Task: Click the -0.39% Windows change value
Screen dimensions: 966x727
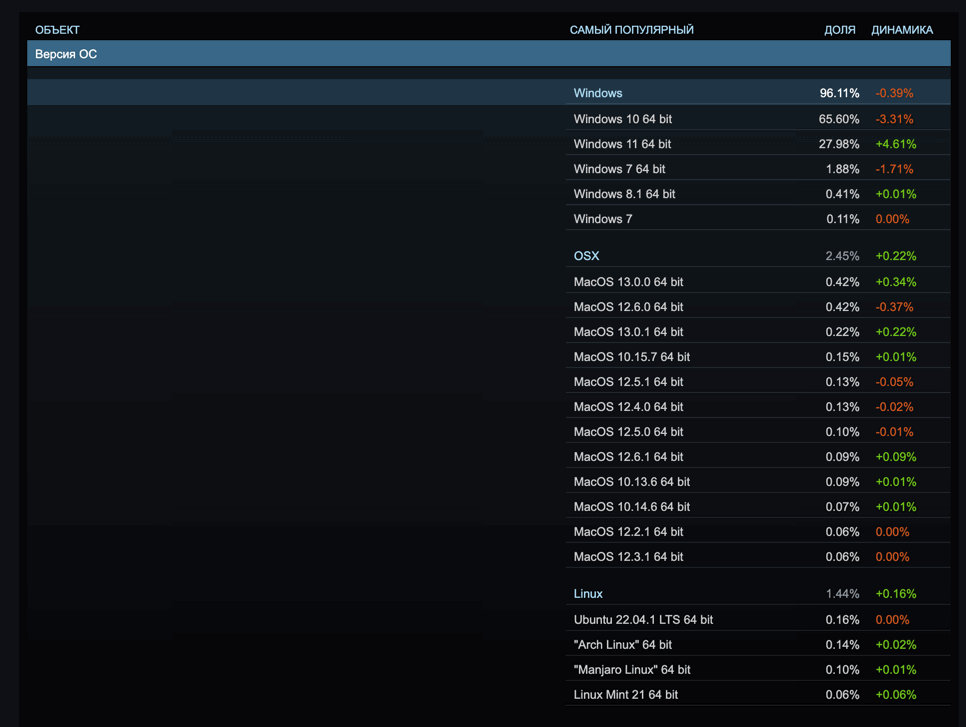Action: coord(895,93)
